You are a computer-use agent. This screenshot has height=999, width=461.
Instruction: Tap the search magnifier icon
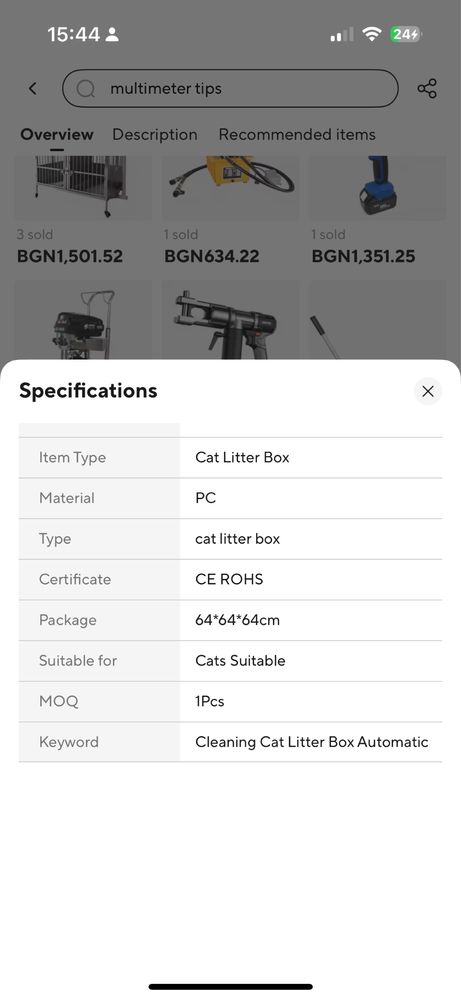coord(86,89)
